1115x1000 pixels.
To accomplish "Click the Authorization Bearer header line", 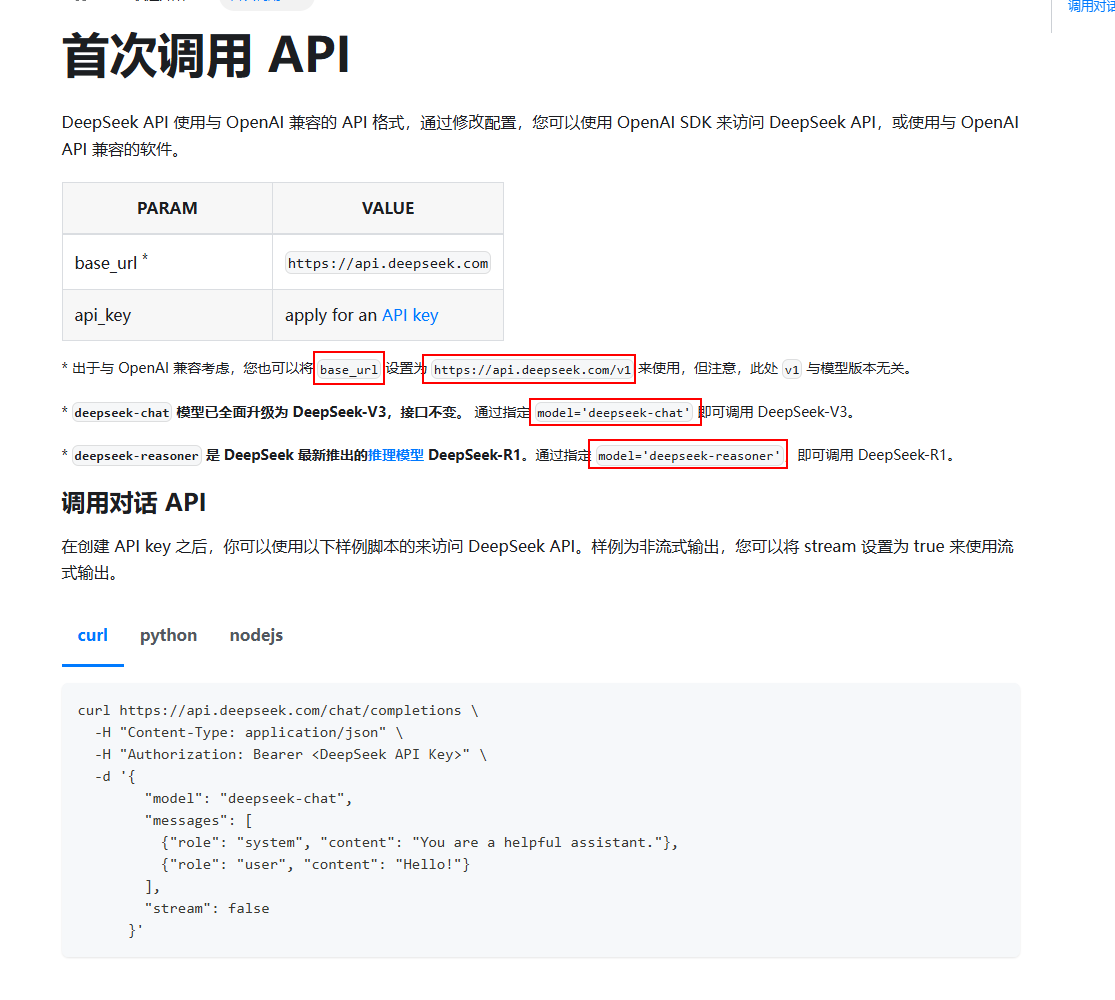I will [x=291, y=755].
